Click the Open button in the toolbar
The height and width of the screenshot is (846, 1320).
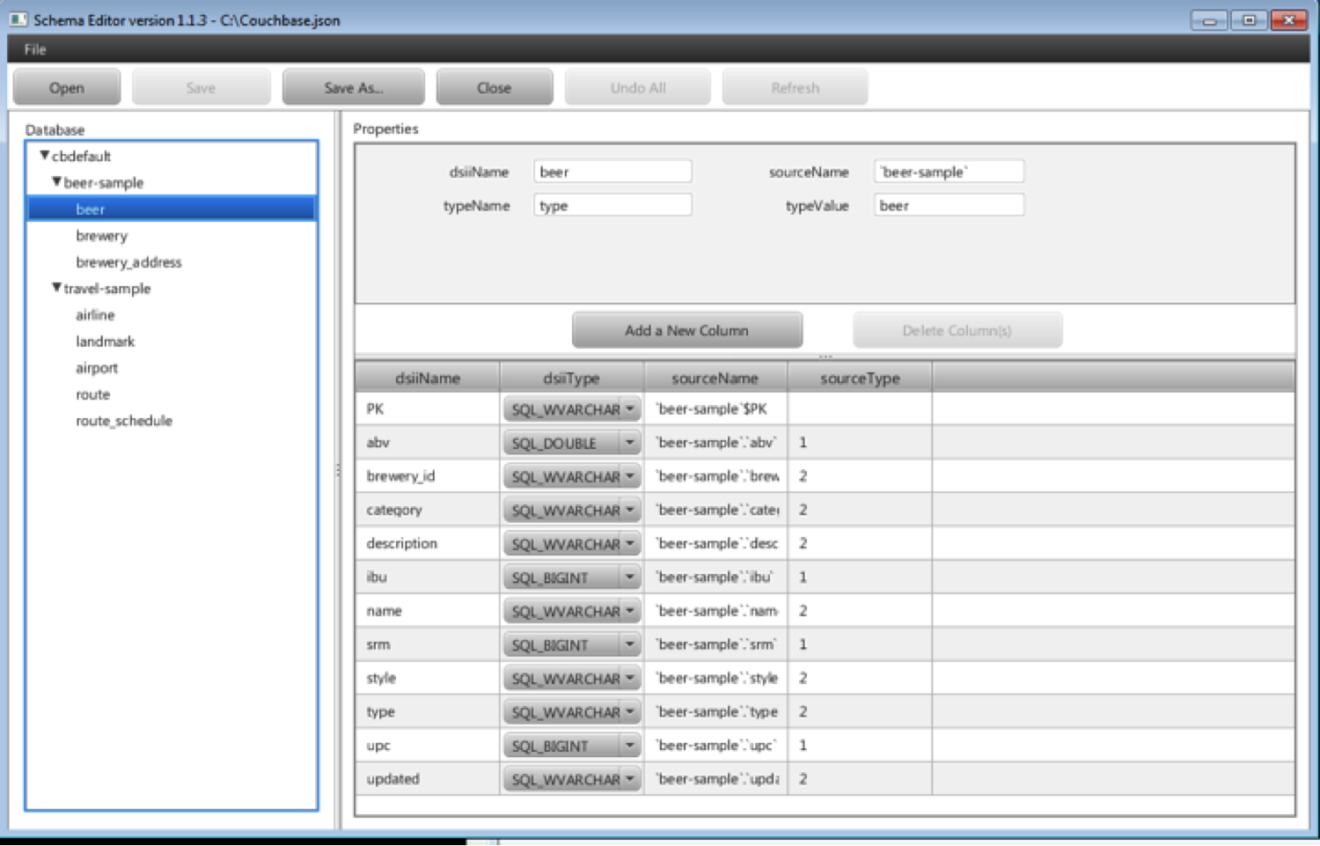(x=66, y=87)
